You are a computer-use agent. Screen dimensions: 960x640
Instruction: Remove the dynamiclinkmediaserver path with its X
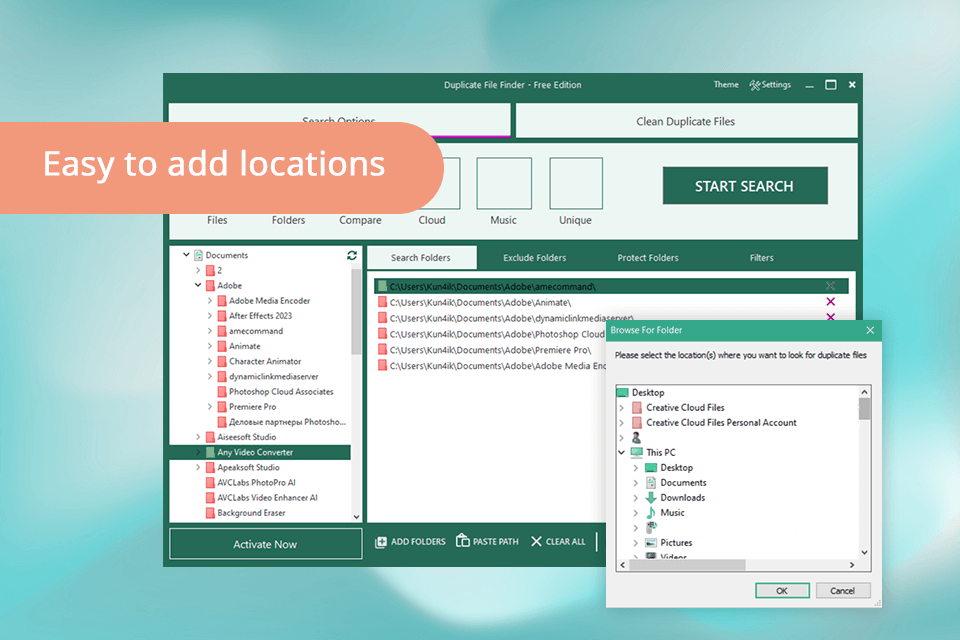click(830, 317)
